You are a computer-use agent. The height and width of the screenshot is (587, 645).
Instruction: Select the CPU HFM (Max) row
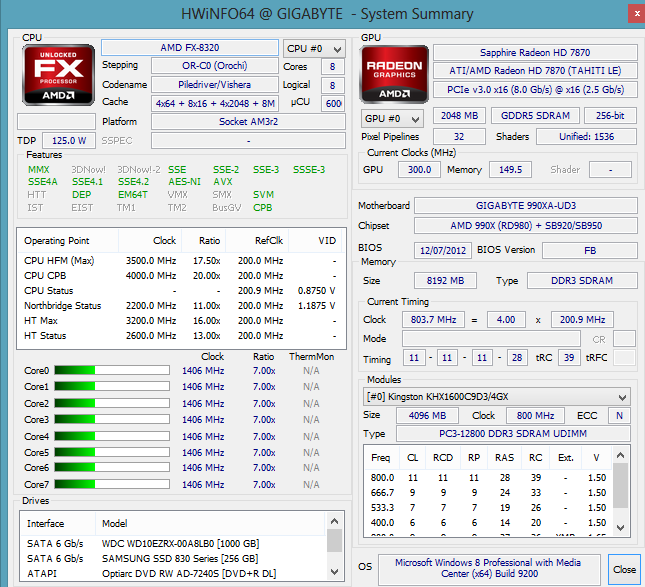(181, 261)
